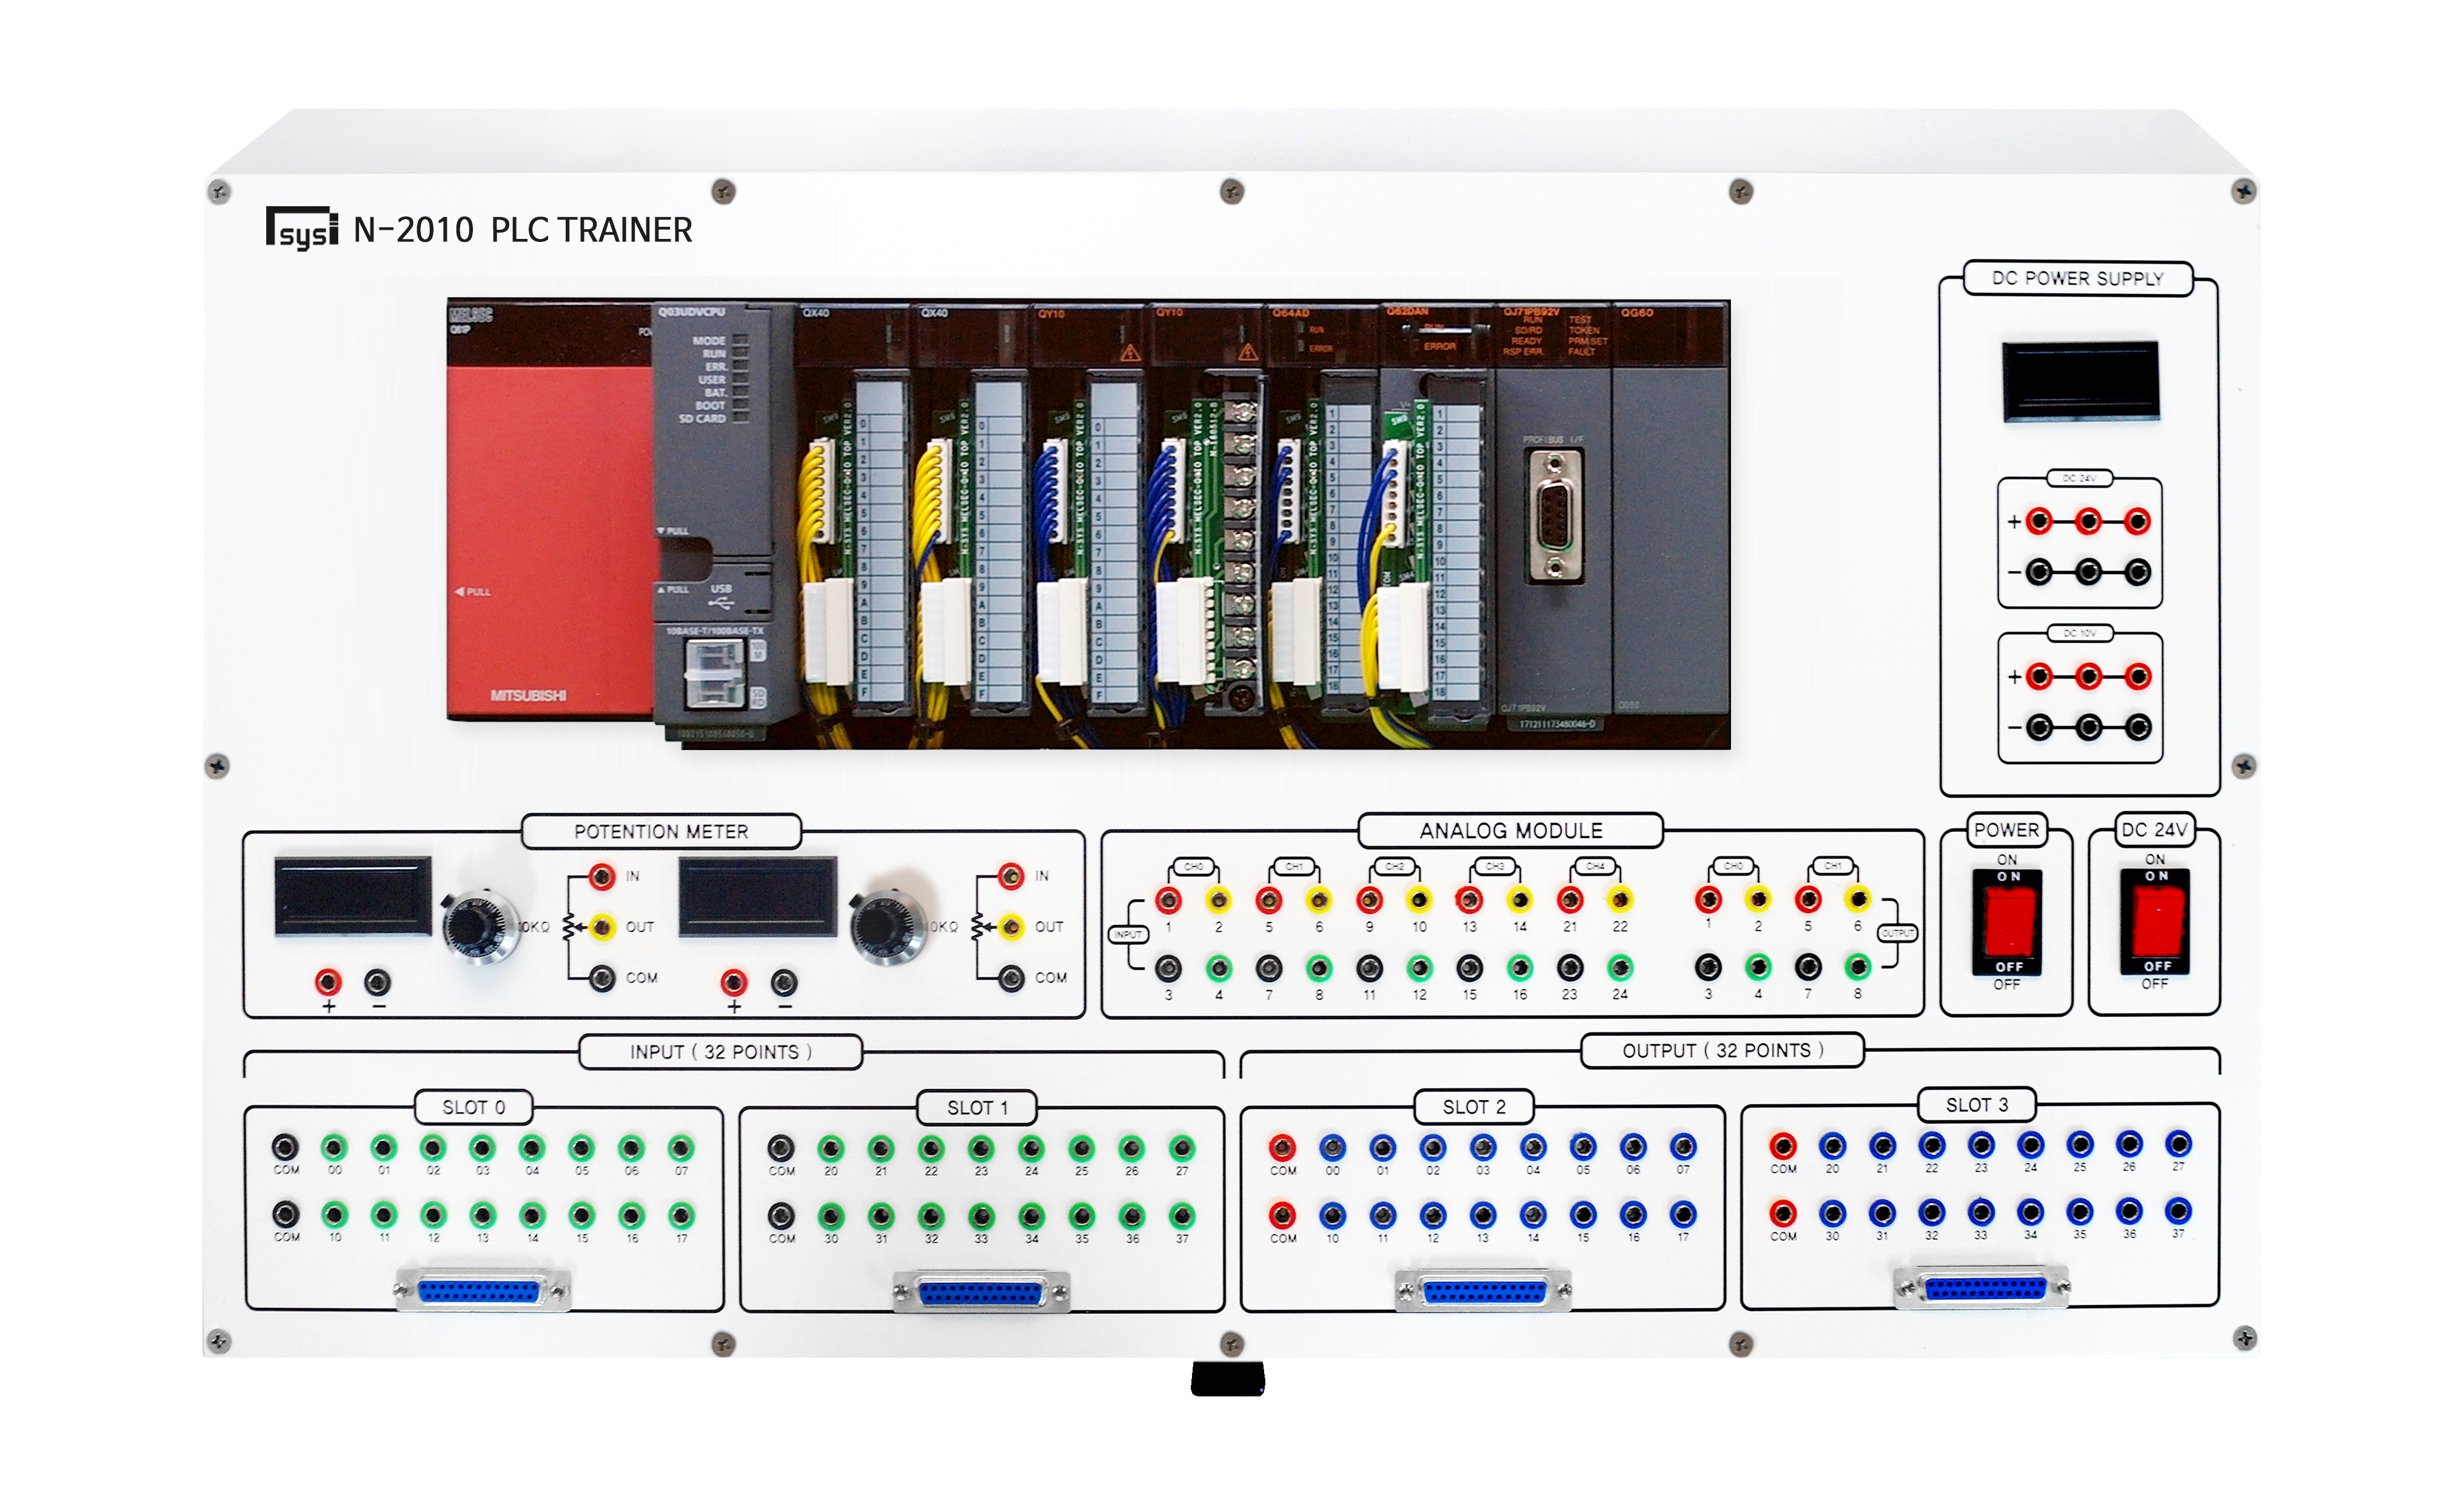Viewport: 2464px width, 1505px height.
Task: Select SLOT 1 green input jack 37
Action: click(1182, 1216)
